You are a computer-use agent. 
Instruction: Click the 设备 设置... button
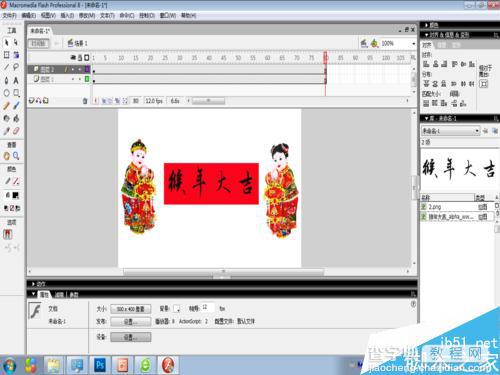[131, 337]
